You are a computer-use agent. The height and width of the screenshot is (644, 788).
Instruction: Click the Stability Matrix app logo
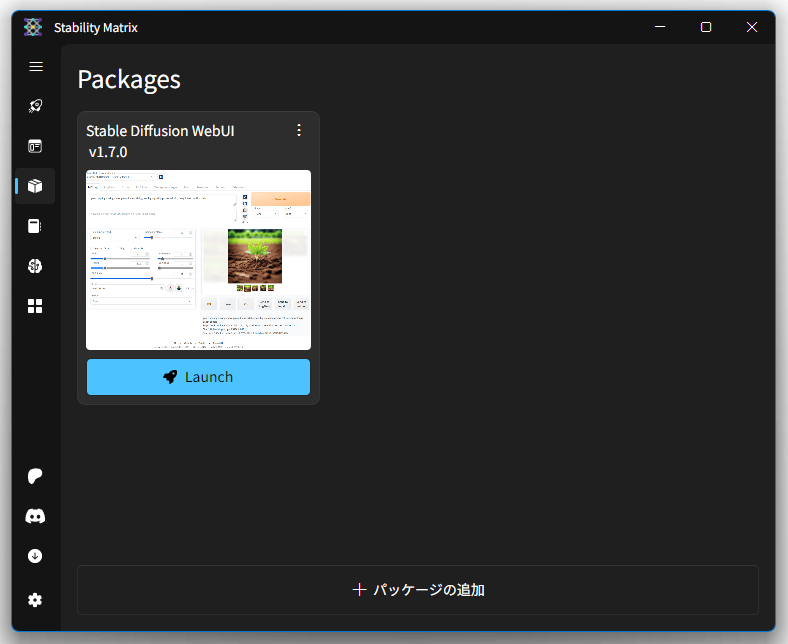(33, 27)
